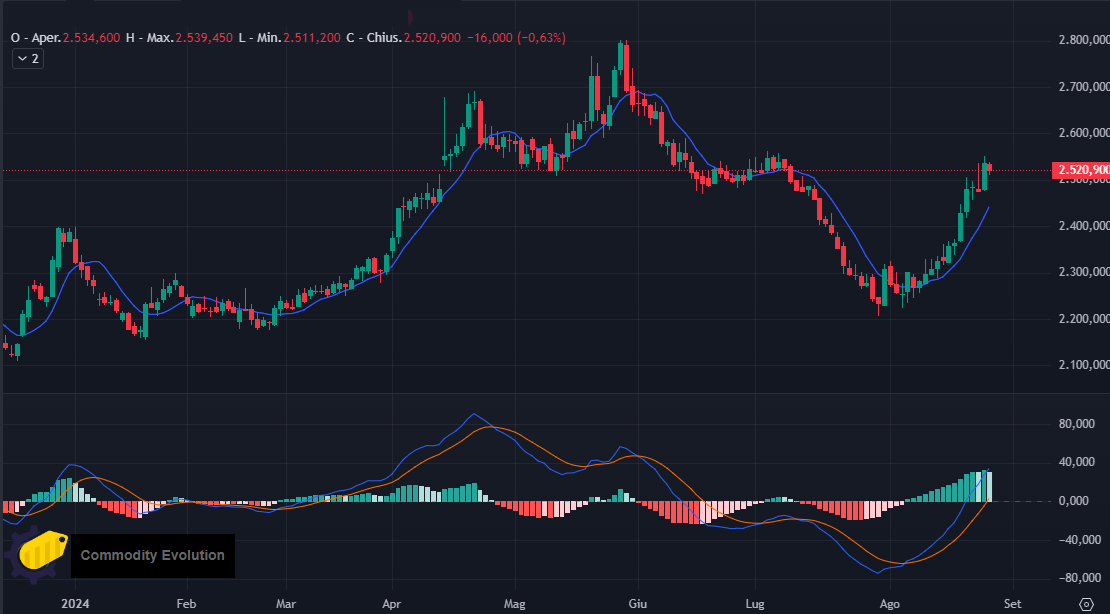Image resolution: width=1110 pixels, height=614 pixels.
Task: Select the red current price label 2.520,90
Action: point(1082,170)
